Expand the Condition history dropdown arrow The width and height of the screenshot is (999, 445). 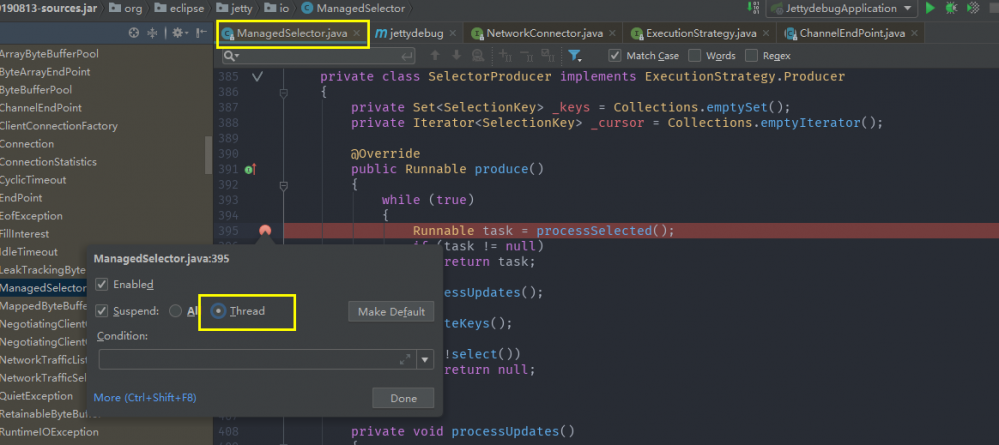pyautogui.click(x=425, y=359)
